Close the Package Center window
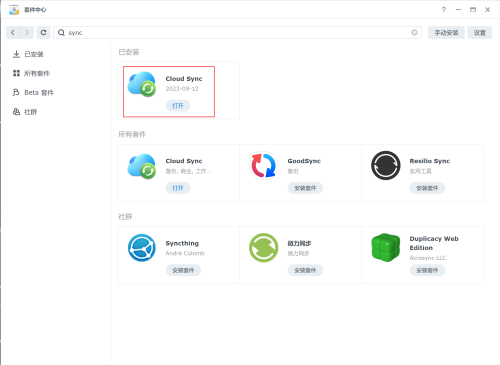 coord(488,10)
